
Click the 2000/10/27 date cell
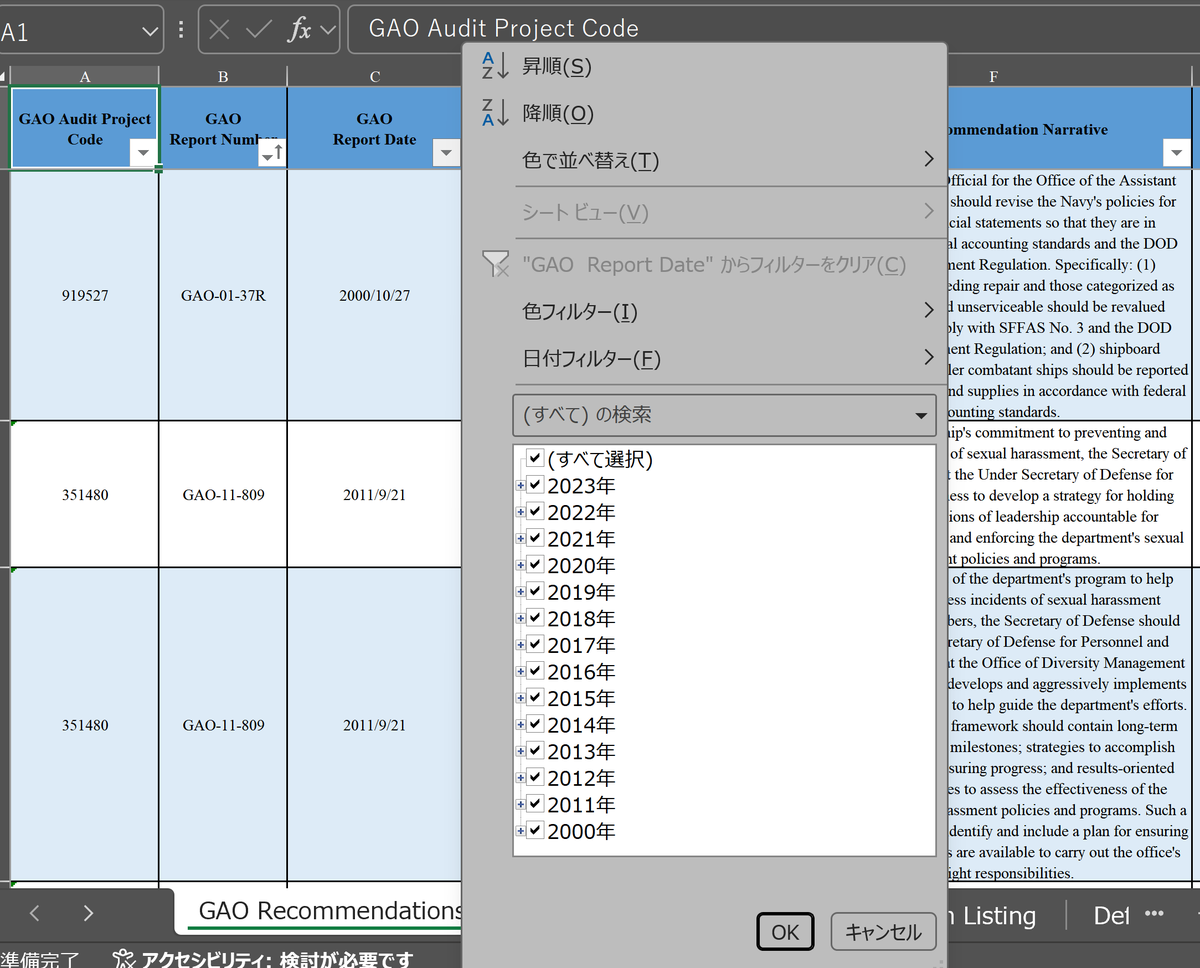(375, 296)
